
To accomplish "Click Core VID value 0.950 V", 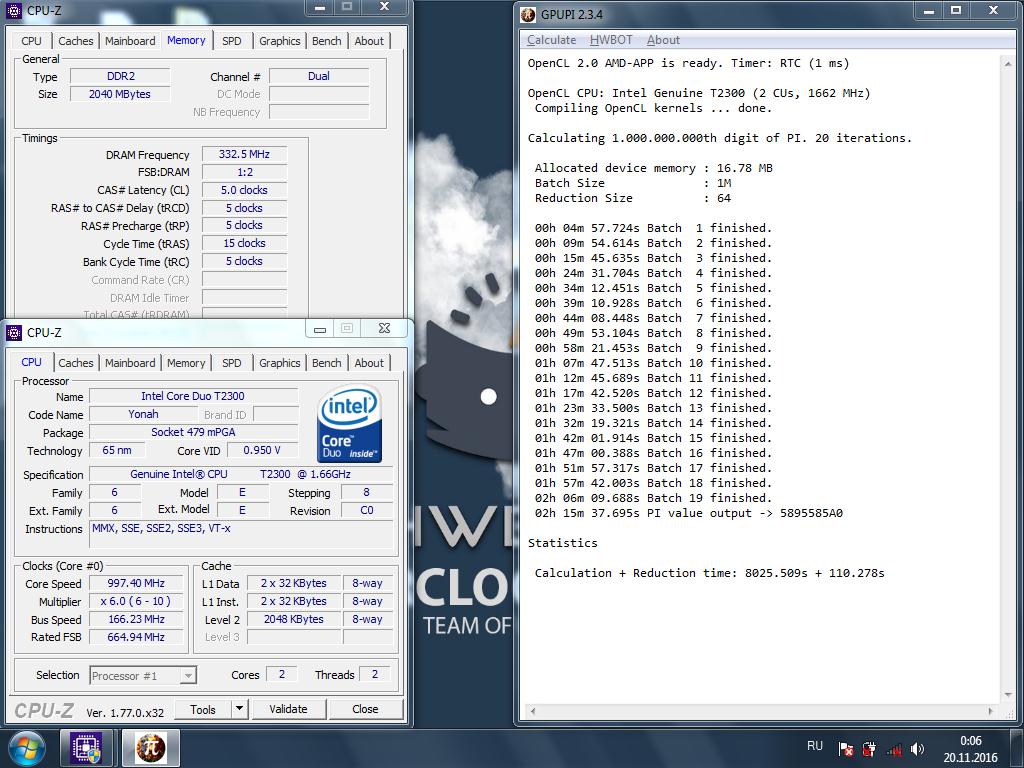I will click(x=262, y=451).
